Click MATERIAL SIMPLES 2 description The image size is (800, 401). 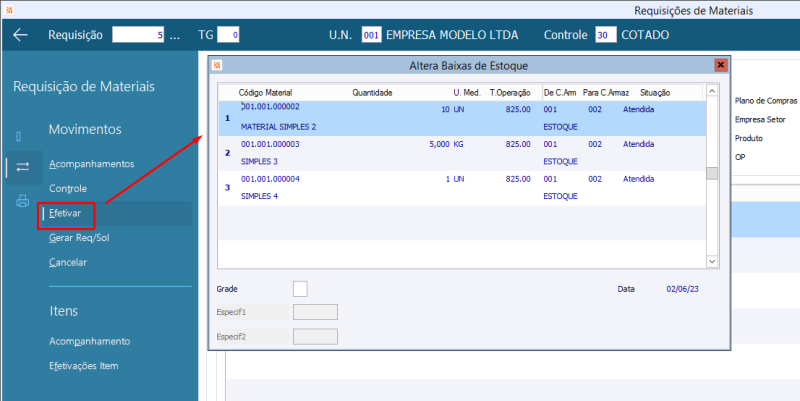pos(279,127)
